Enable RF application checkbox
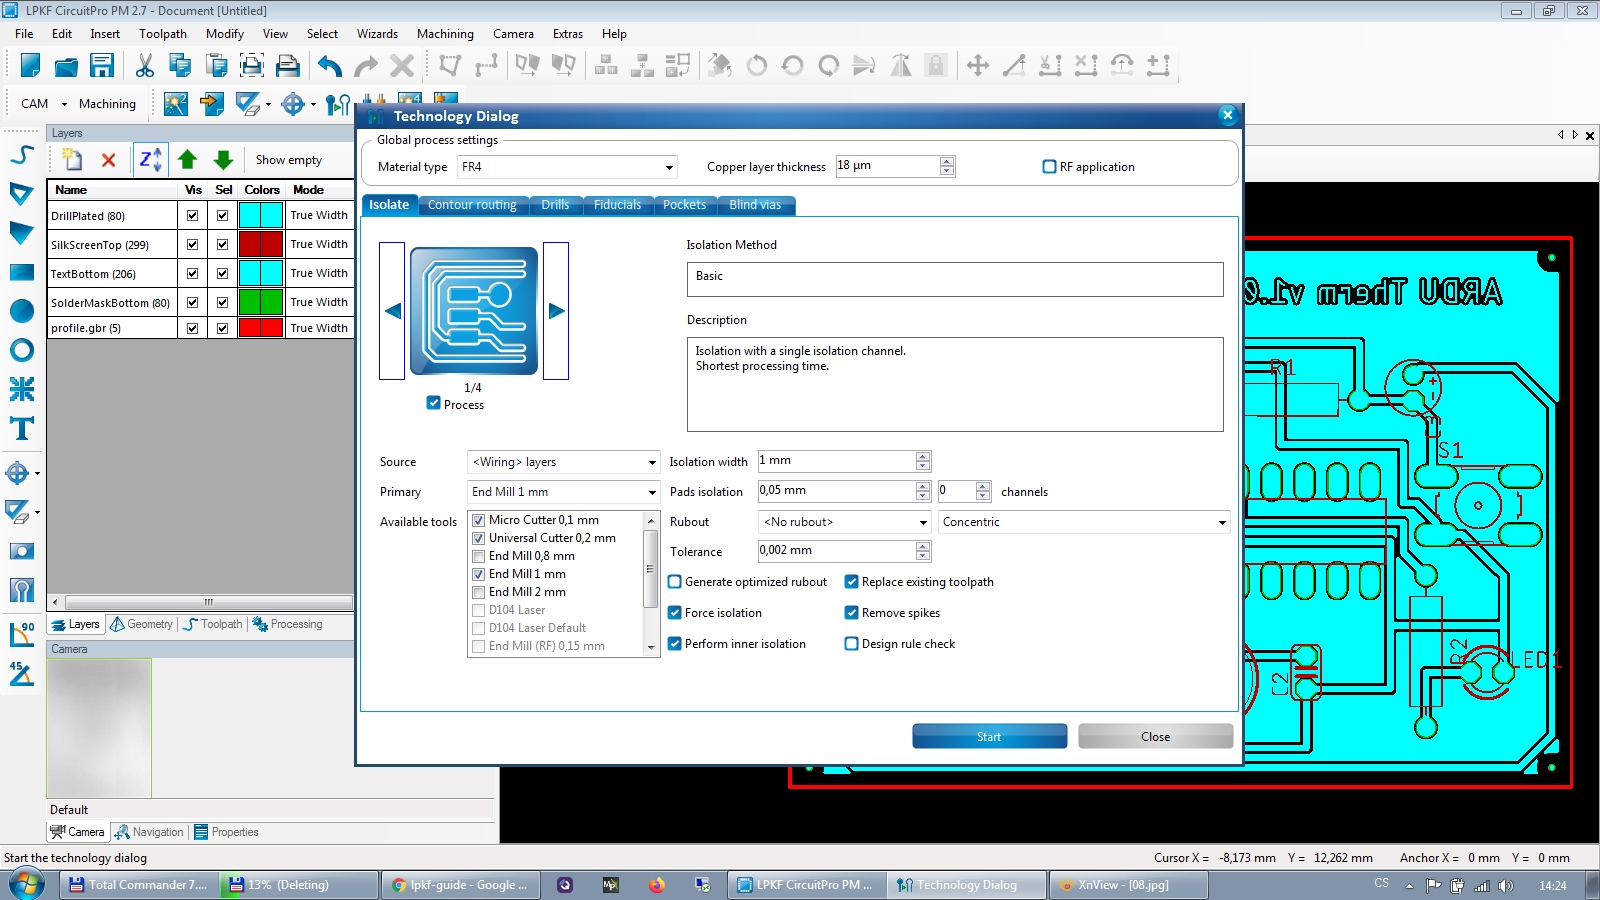 click(1049, 167)
